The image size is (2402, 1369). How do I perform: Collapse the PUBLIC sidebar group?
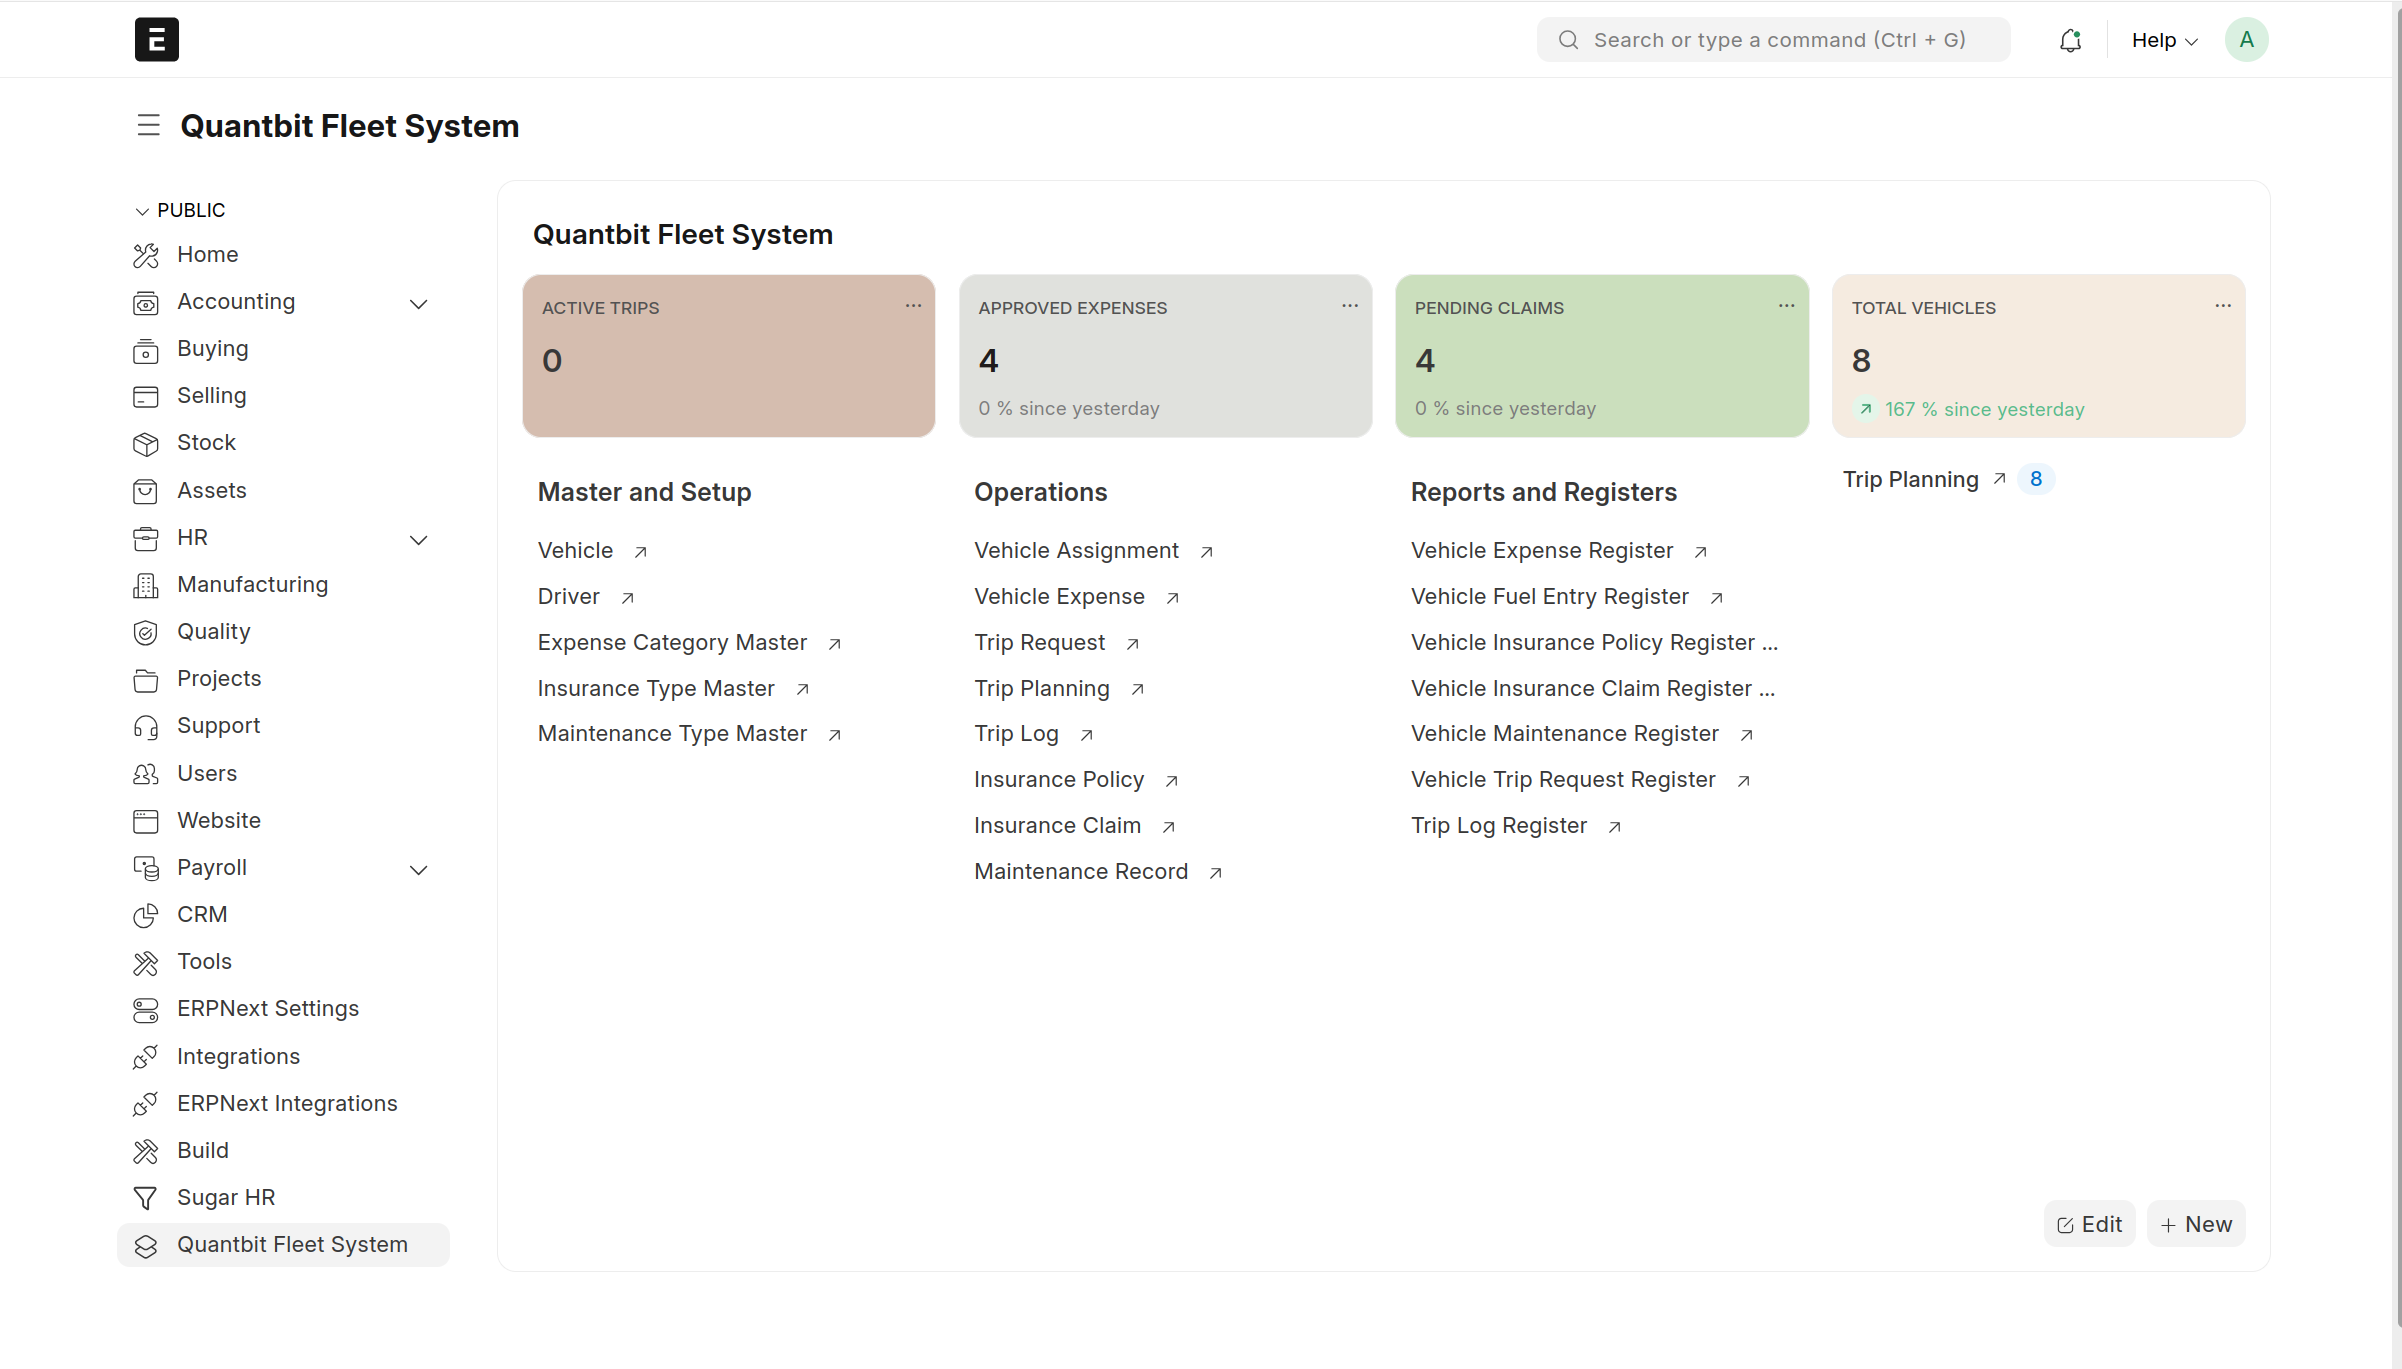tap(142, 211)
